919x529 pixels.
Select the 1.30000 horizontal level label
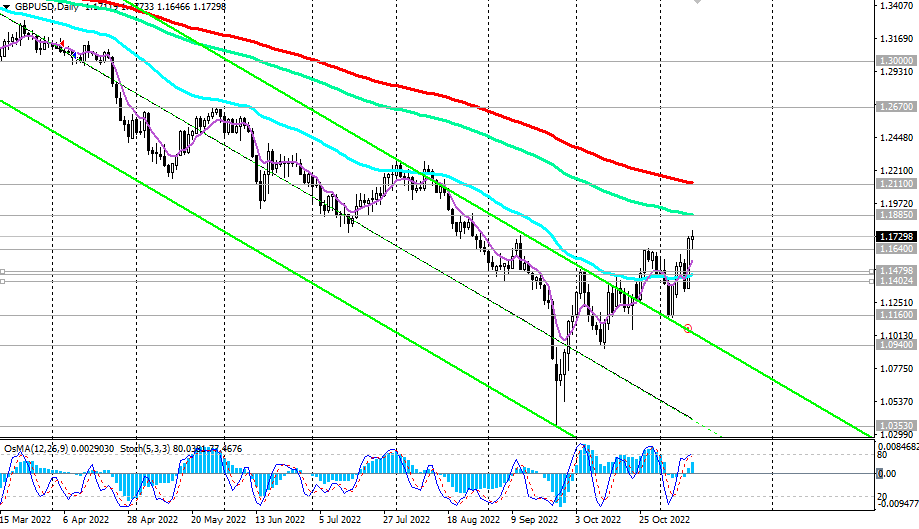click(x=896, y=61)
